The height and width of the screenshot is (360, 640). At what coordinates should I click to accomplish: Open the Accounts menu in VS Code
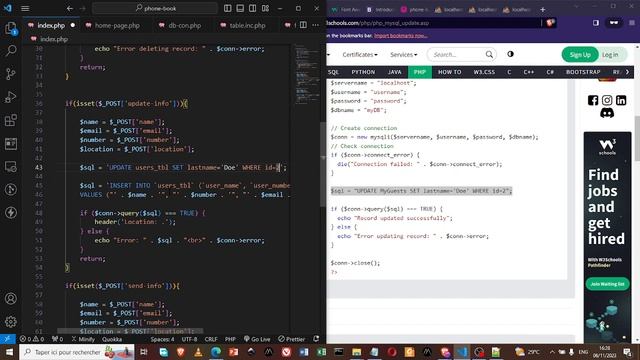tap(11, 298)
